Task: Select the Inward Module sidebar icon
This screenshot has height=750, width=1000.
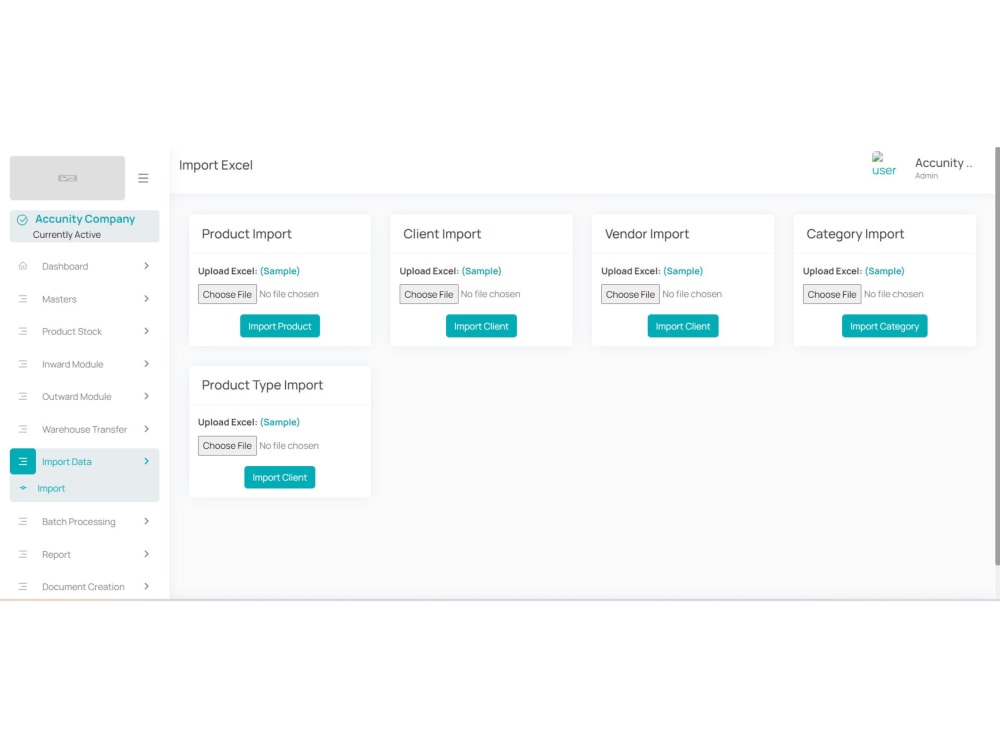Action: (x=22, y=364)
